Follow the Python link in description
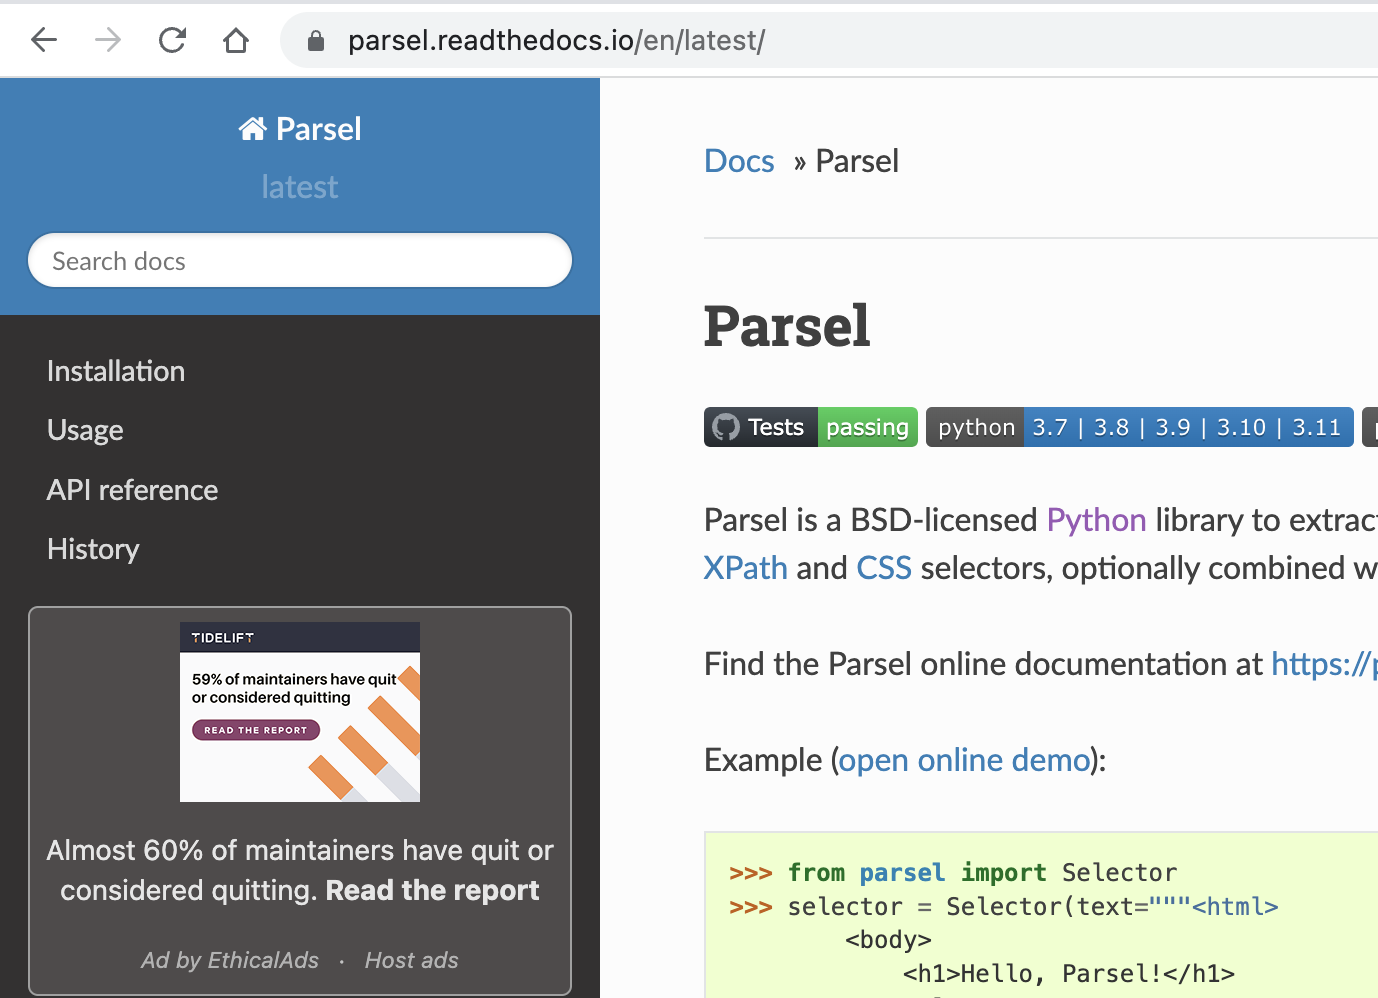The image size is (1378, 998). pos(1096,520)
